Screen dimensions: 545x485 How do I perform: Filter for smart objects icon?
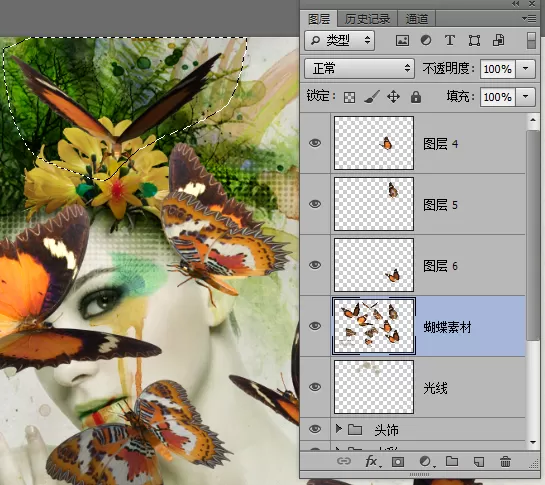coord(498,40)
